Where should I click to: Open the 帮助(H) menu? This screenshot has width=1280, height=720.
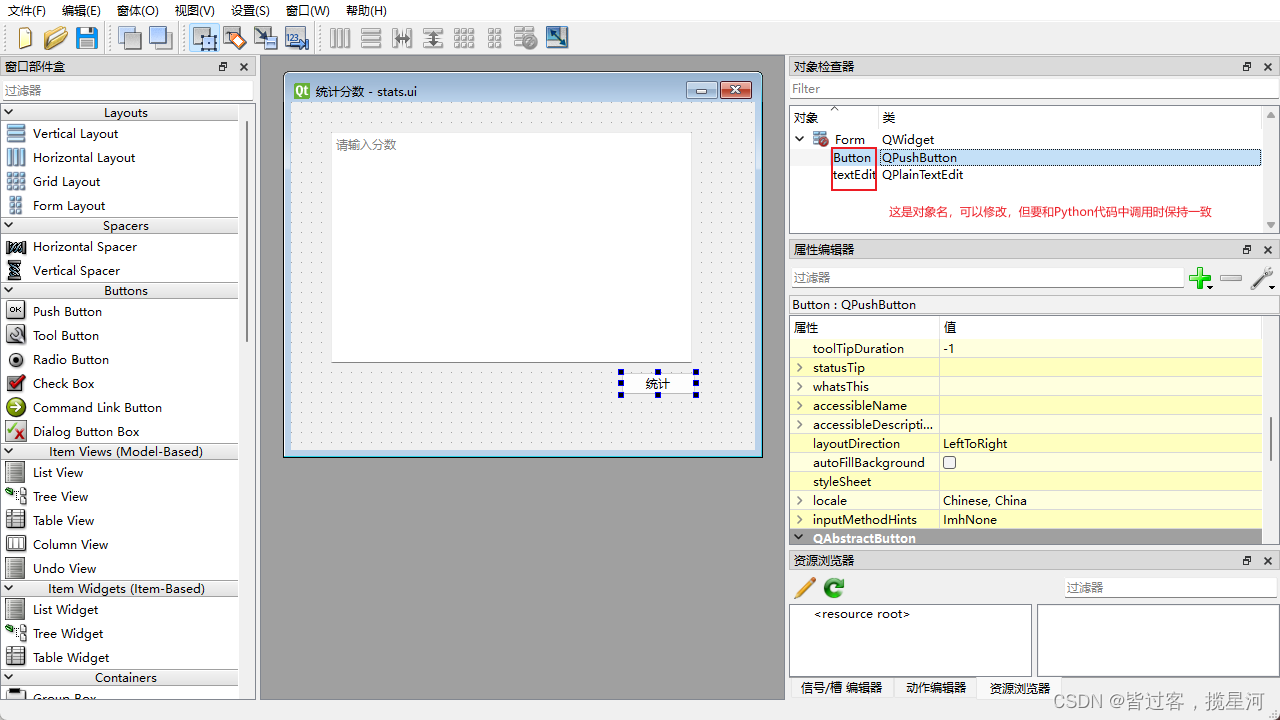(366, 10)
